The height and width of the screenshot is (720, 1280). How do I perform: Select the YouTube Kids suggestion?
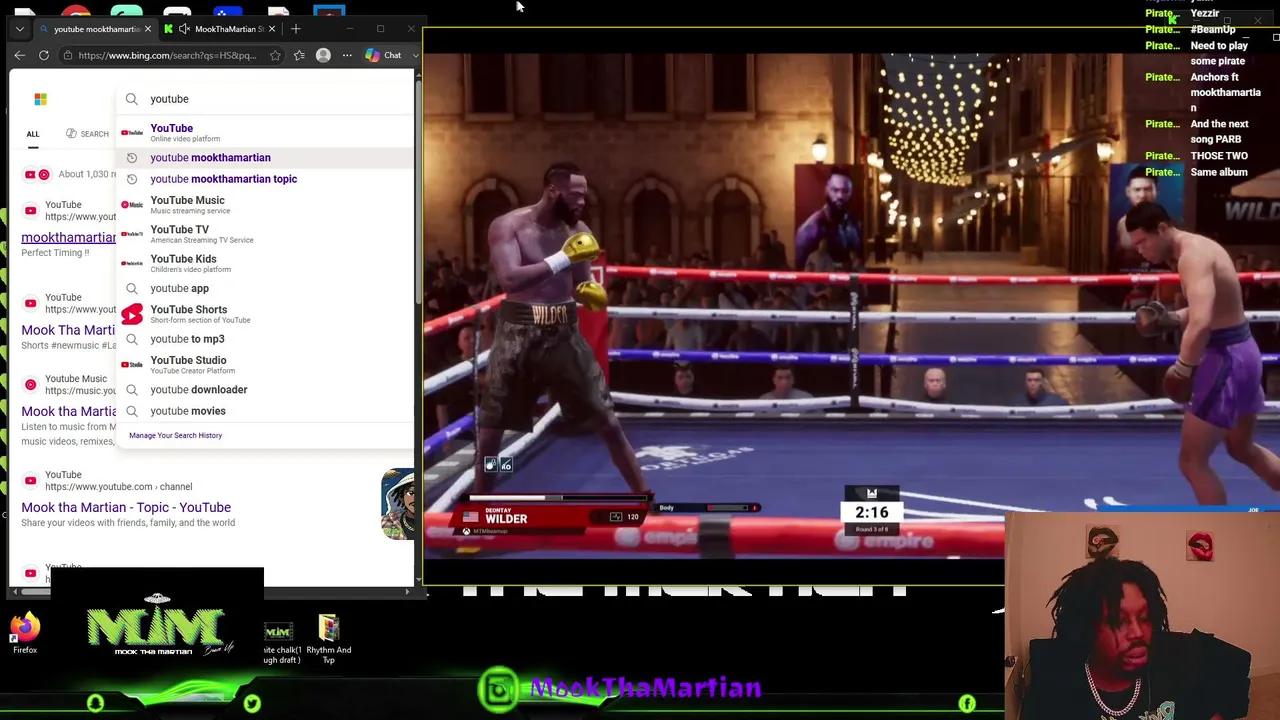click(265, 263)
